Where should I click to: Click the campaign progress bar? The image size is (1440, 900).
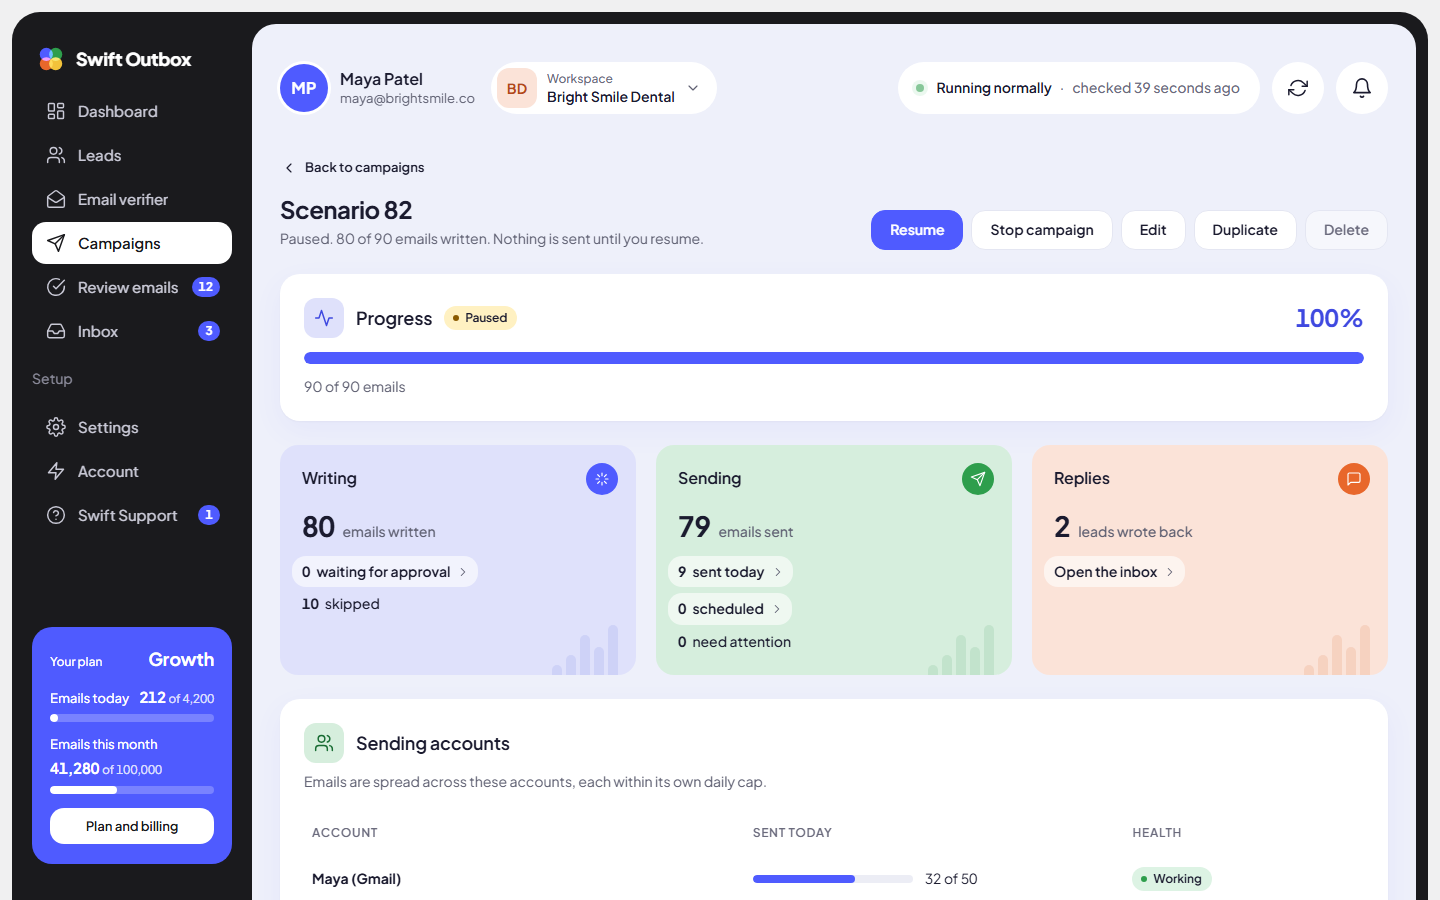pos(834,358)
